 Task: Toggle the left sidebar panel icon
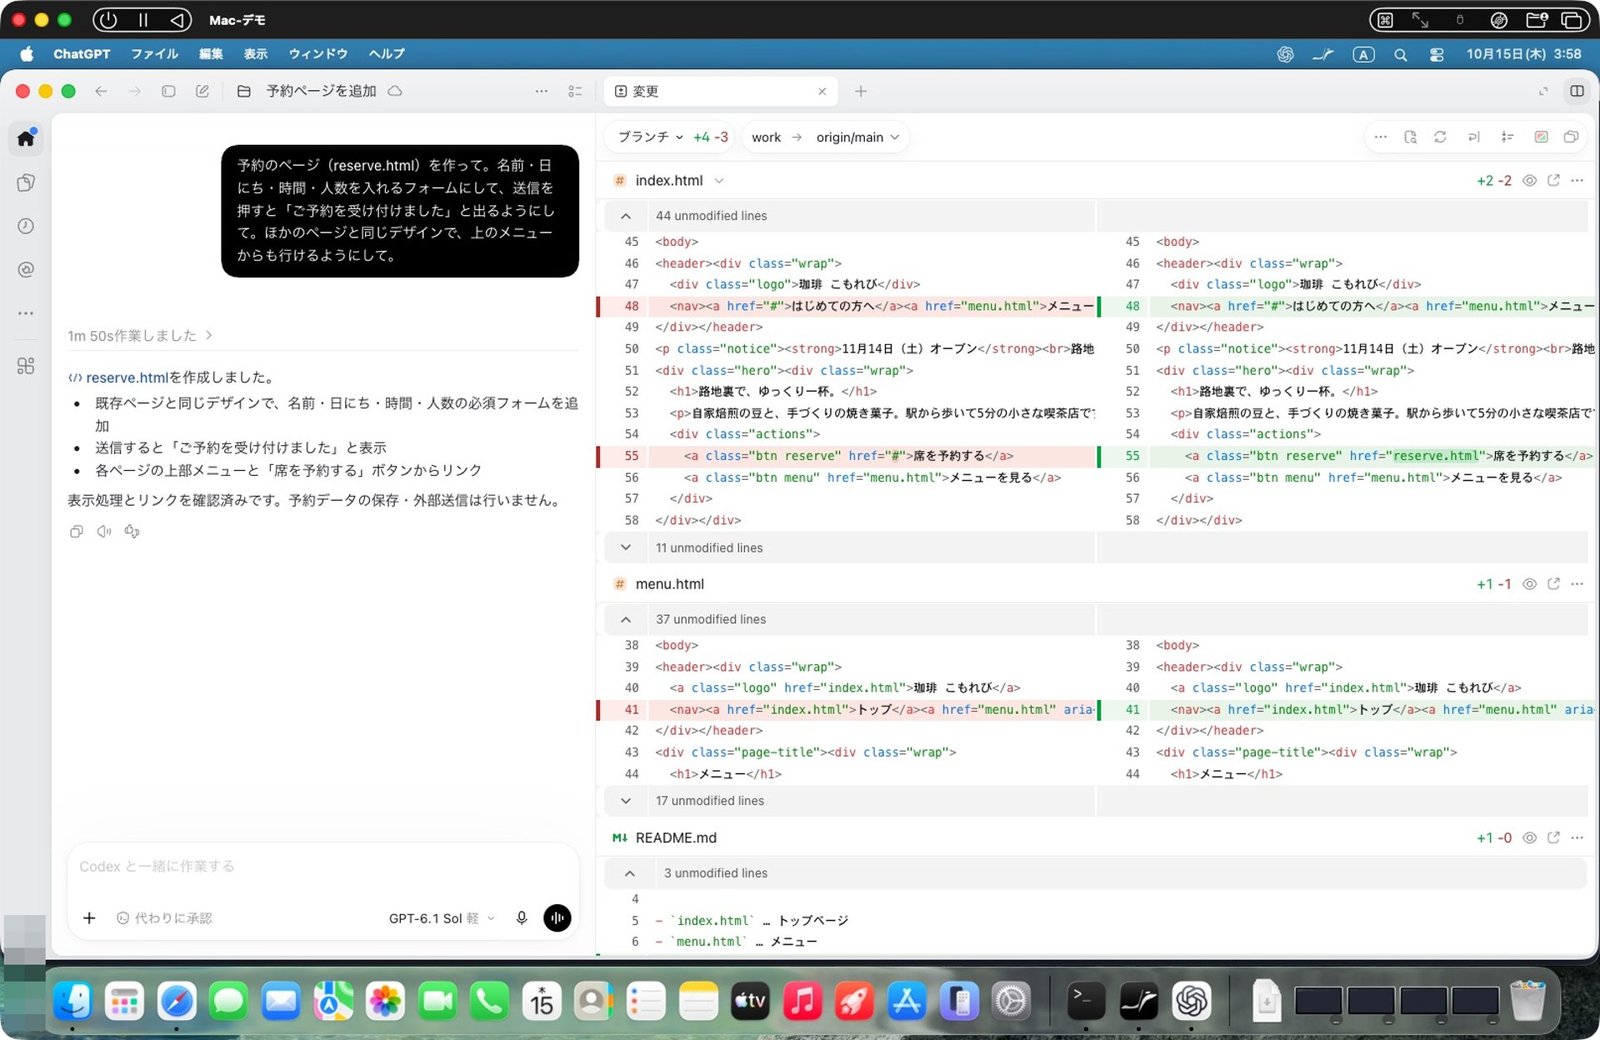tap(168, 91)
